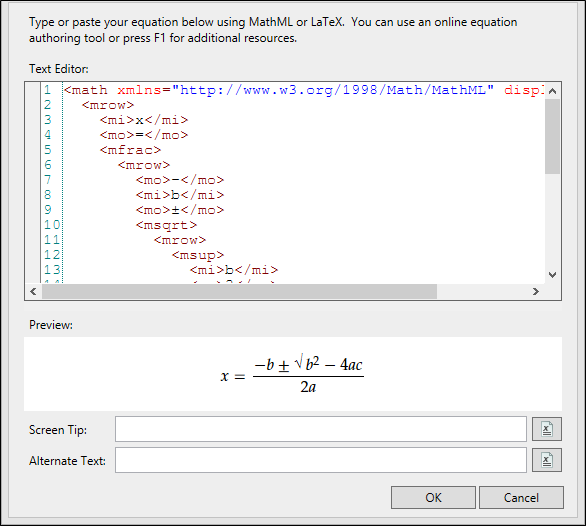Click the vertical scrollbar up arrow
This screenshot has height=526, width=586.
tap(552, 91)
